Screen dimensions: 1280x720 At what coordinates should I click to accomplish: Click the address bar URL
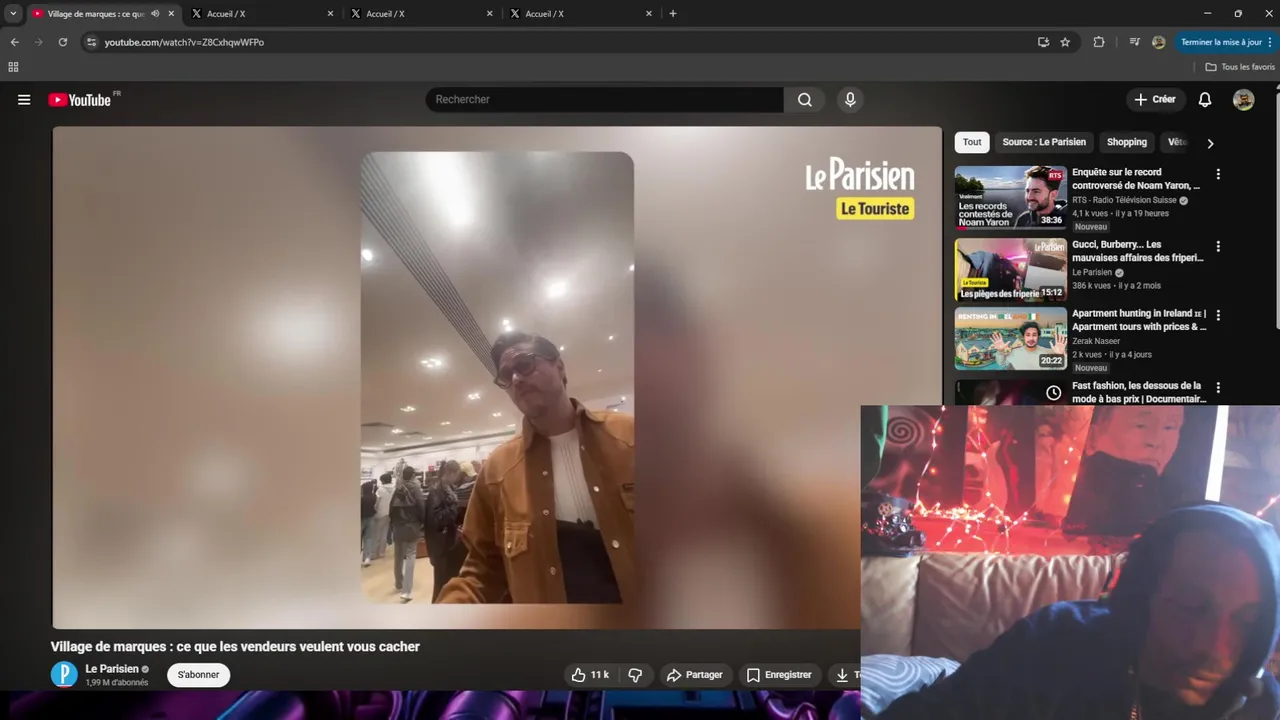coord(184,42)
